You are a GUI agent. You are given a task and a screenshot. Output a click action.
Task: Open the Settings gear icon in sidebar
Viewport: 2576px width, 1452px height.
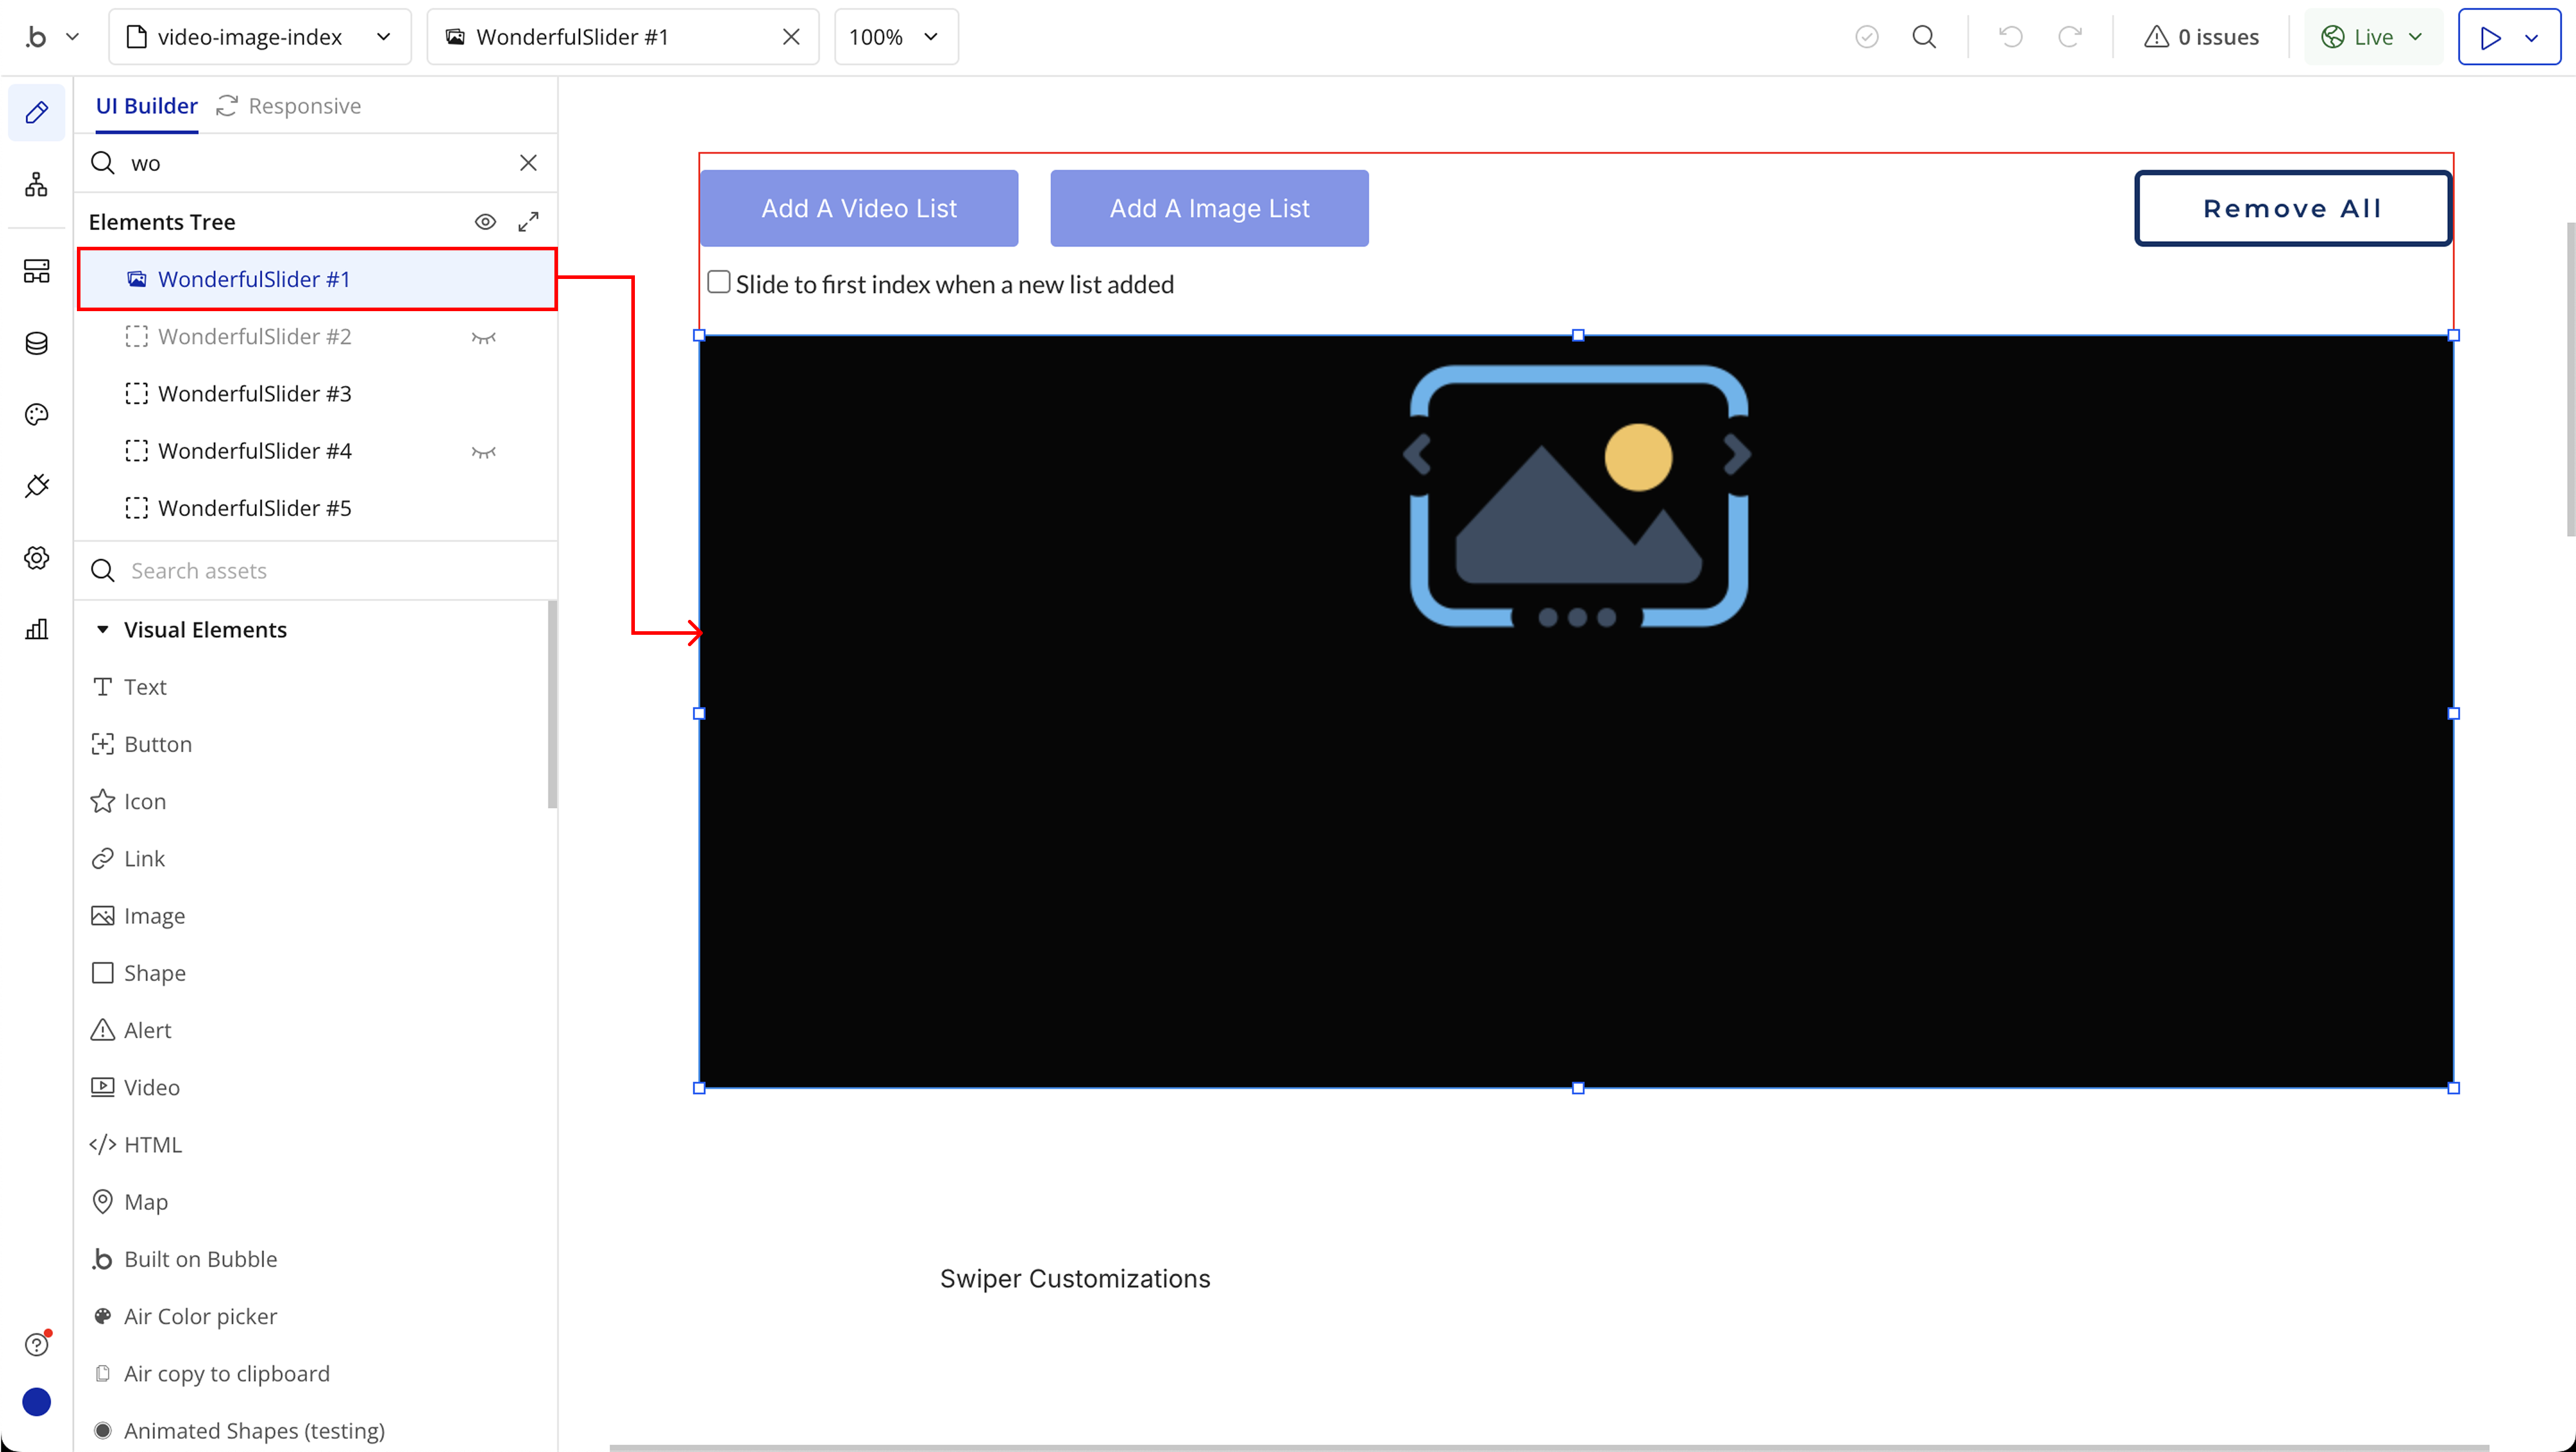click(x=36, y=558)
